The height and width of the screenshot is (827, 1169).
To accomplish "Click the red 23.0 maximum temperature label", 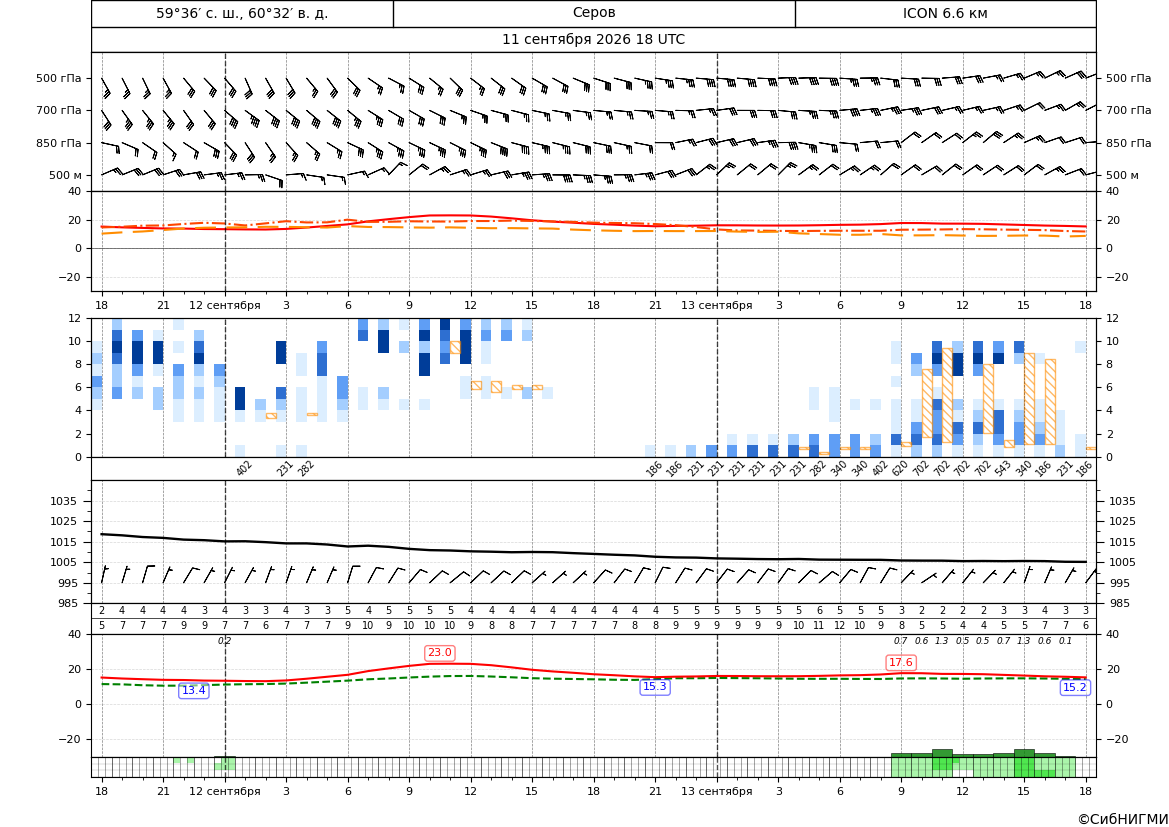I will click(439, 653).
